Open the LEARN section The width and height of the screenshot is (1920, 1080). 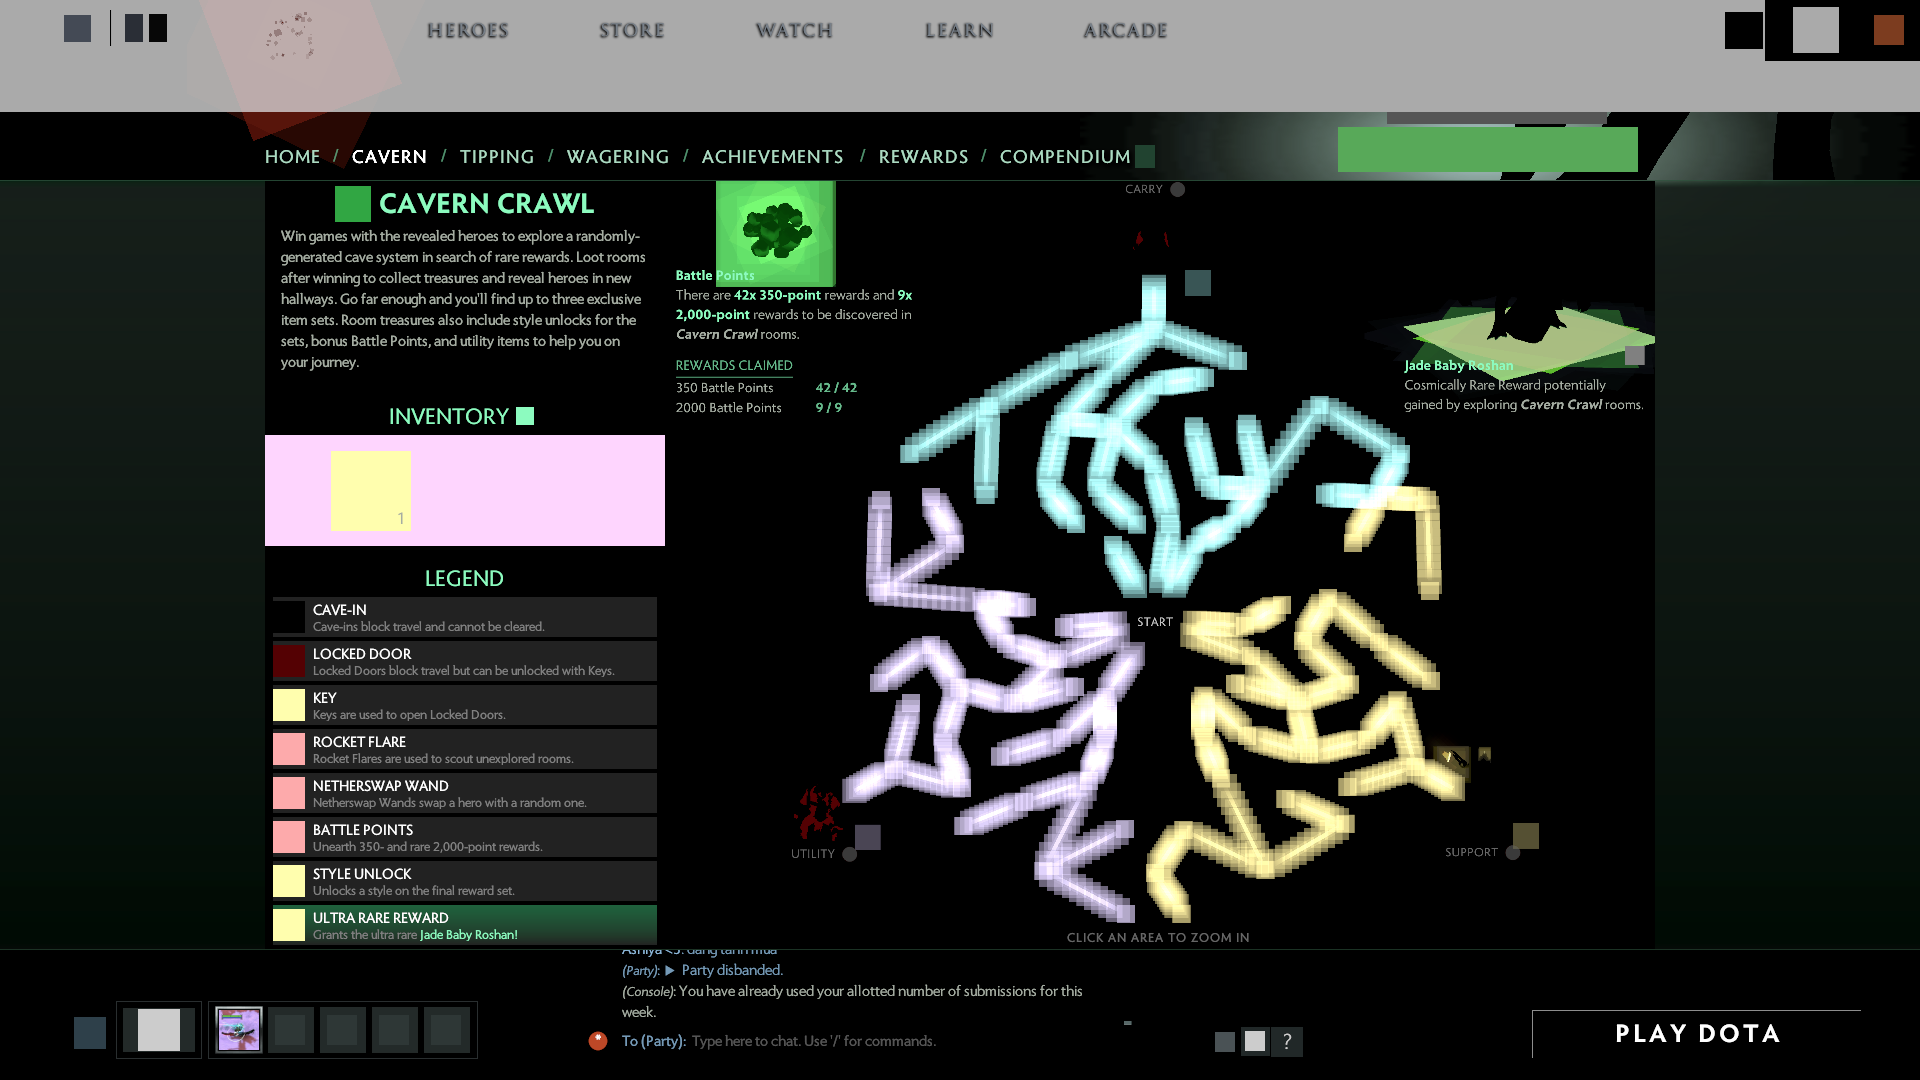[x=959, y=30]
